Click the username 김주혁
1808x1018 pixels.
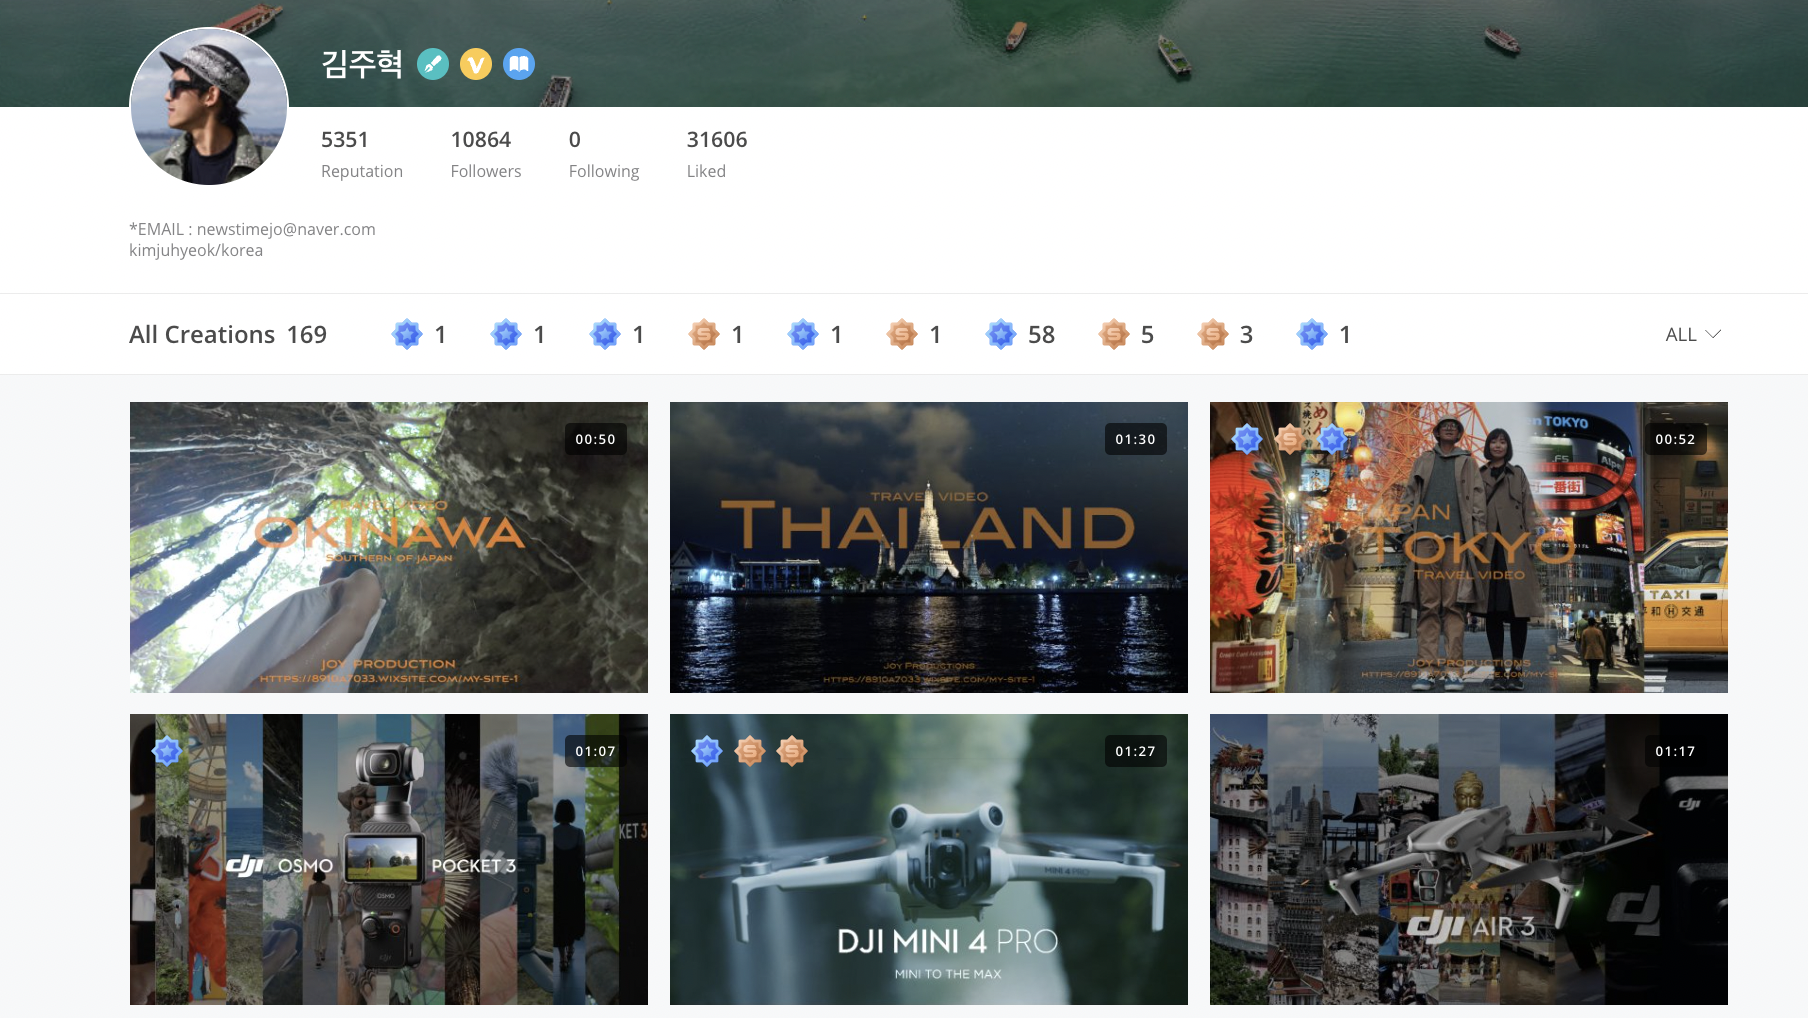[361, 64]
